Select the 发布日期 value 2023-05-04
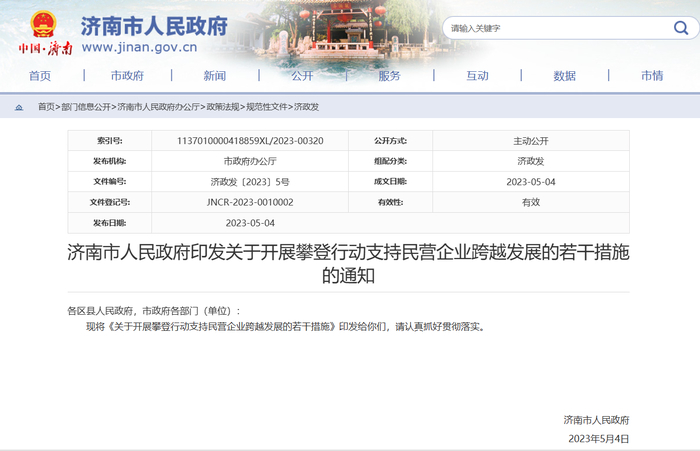 coord(250,223)
